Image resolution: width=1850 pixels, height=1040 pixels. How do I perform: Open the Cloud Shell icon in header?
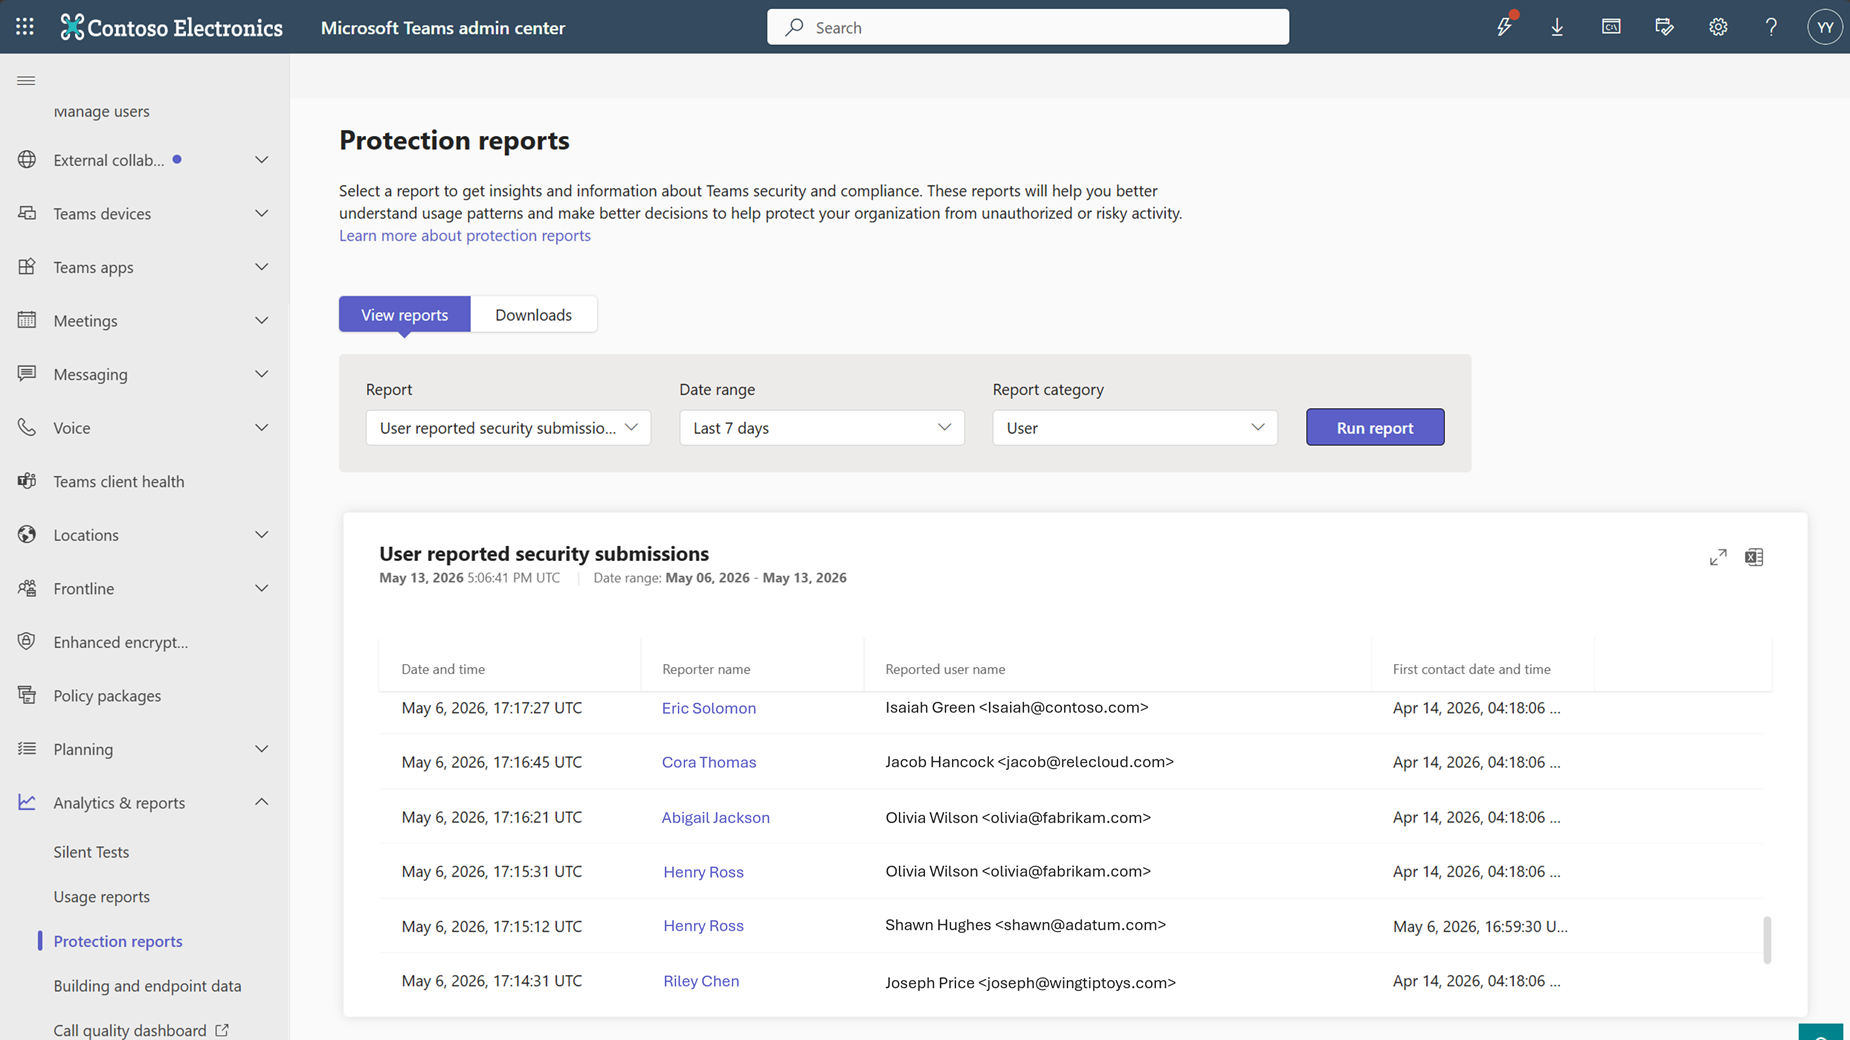(1611, 27)
